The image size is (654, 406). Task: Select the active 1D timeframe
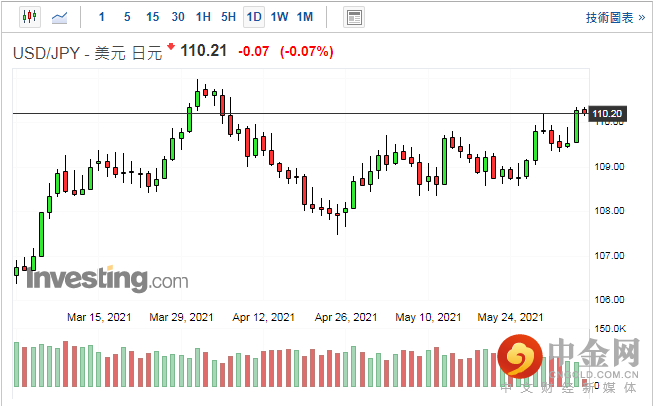coord(254,17)
